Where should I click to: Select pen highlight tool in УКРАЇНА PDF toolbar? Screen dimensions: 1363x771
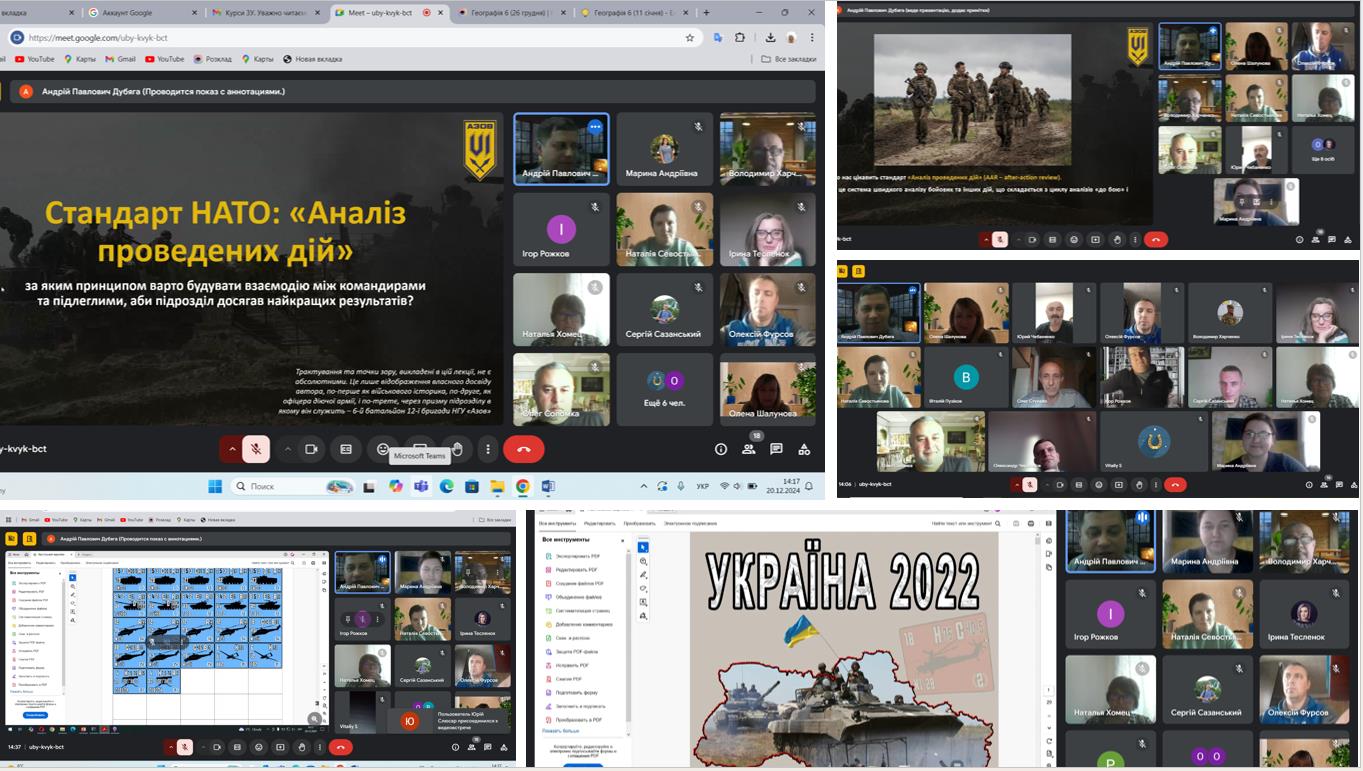pos(643,575)
